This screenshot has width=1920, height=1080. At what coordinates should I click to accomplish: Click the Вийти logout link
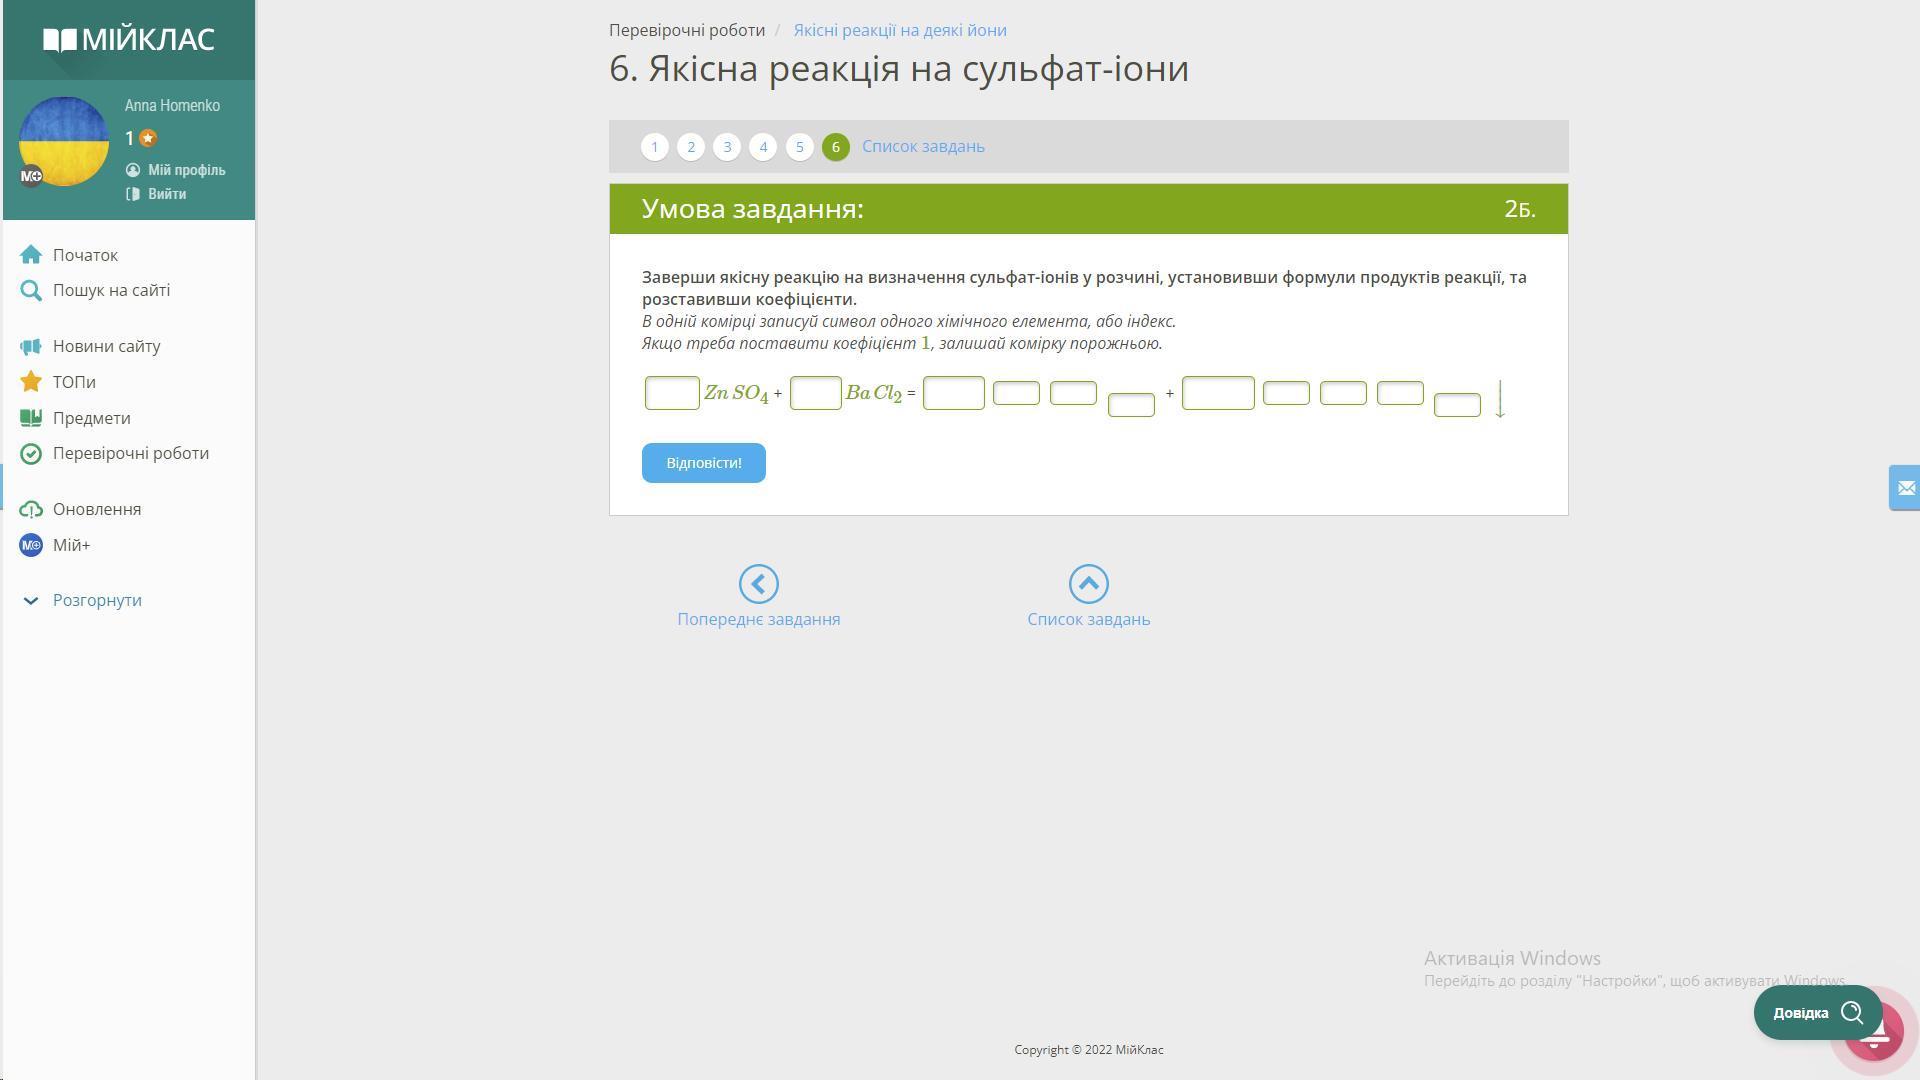click(x=166, y=194)
